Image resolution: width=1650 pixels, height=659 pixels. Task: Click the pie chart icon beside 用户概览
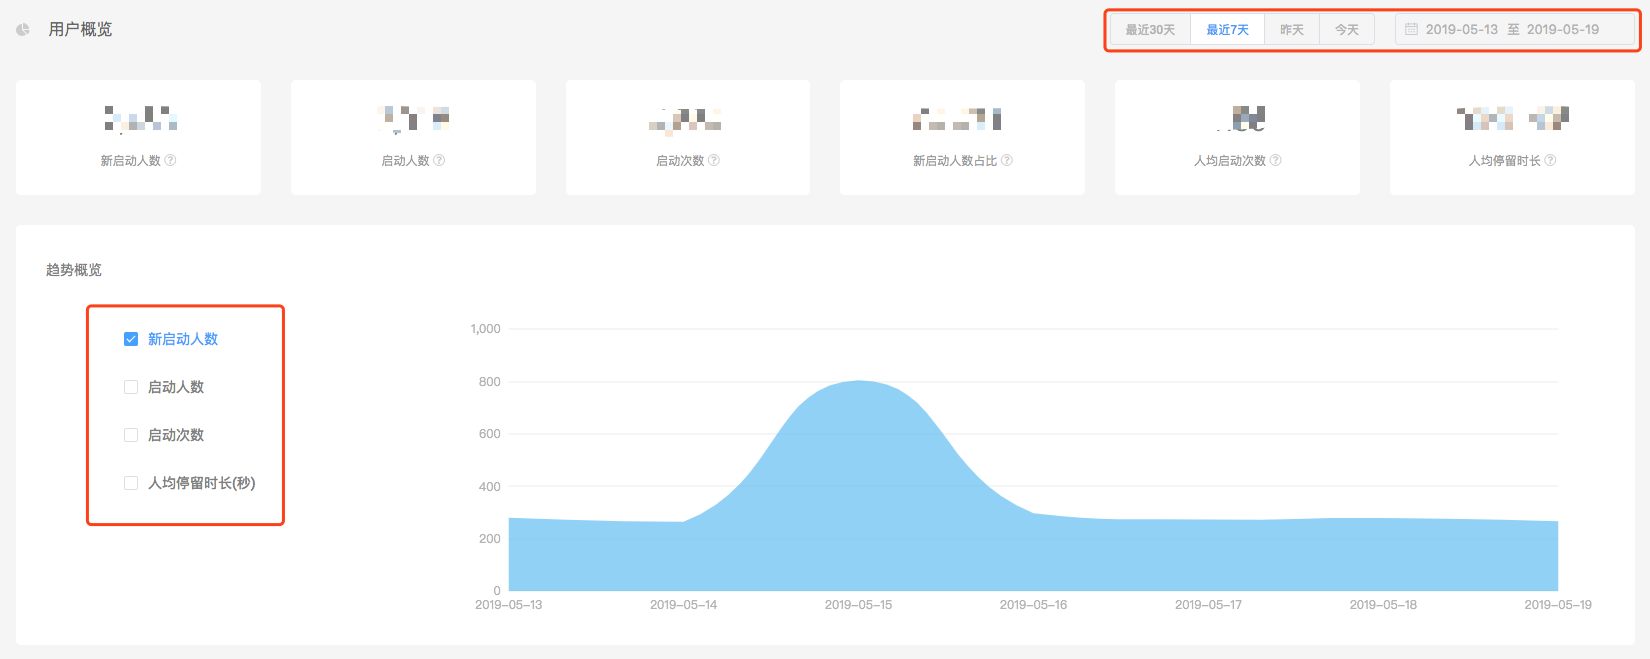click(x=23, y=30)
